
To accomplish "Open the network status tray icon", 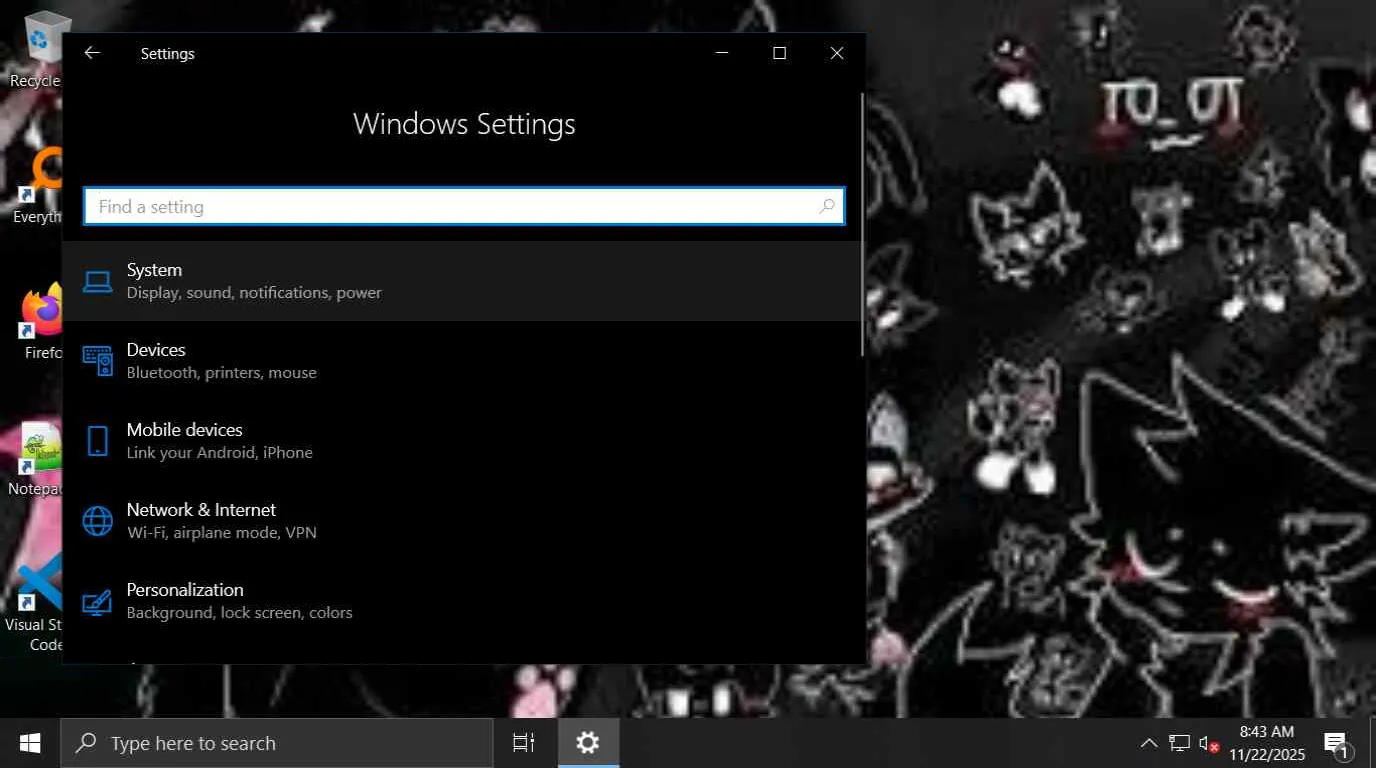I will click(1180, 743).
